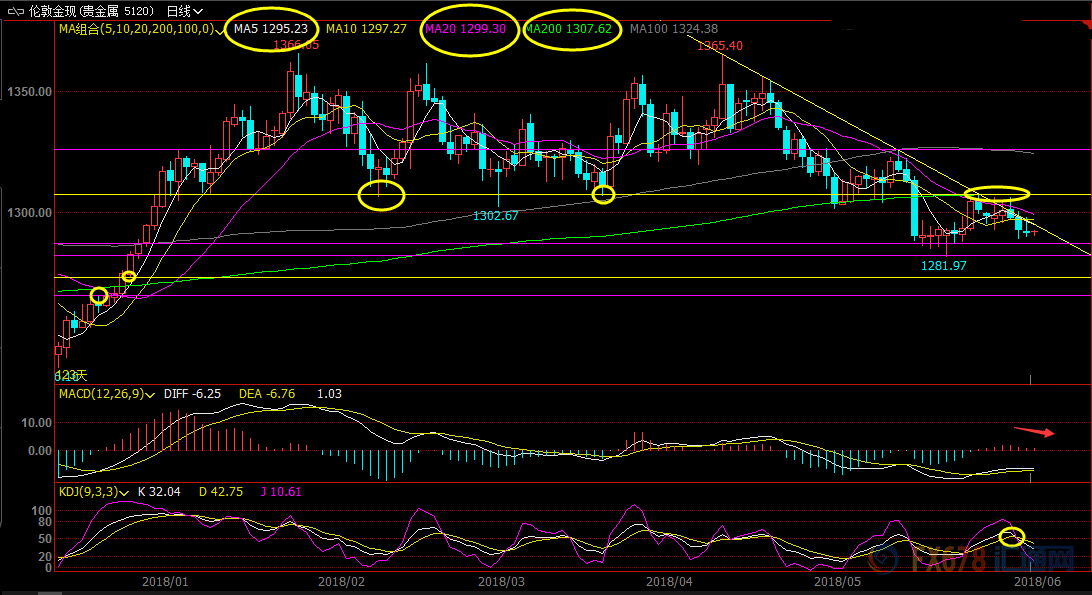Click the horizontal scrollbar thumb at bottom
The width and height of the screenshot is (1092, 595).
click(x=49, y=593)
